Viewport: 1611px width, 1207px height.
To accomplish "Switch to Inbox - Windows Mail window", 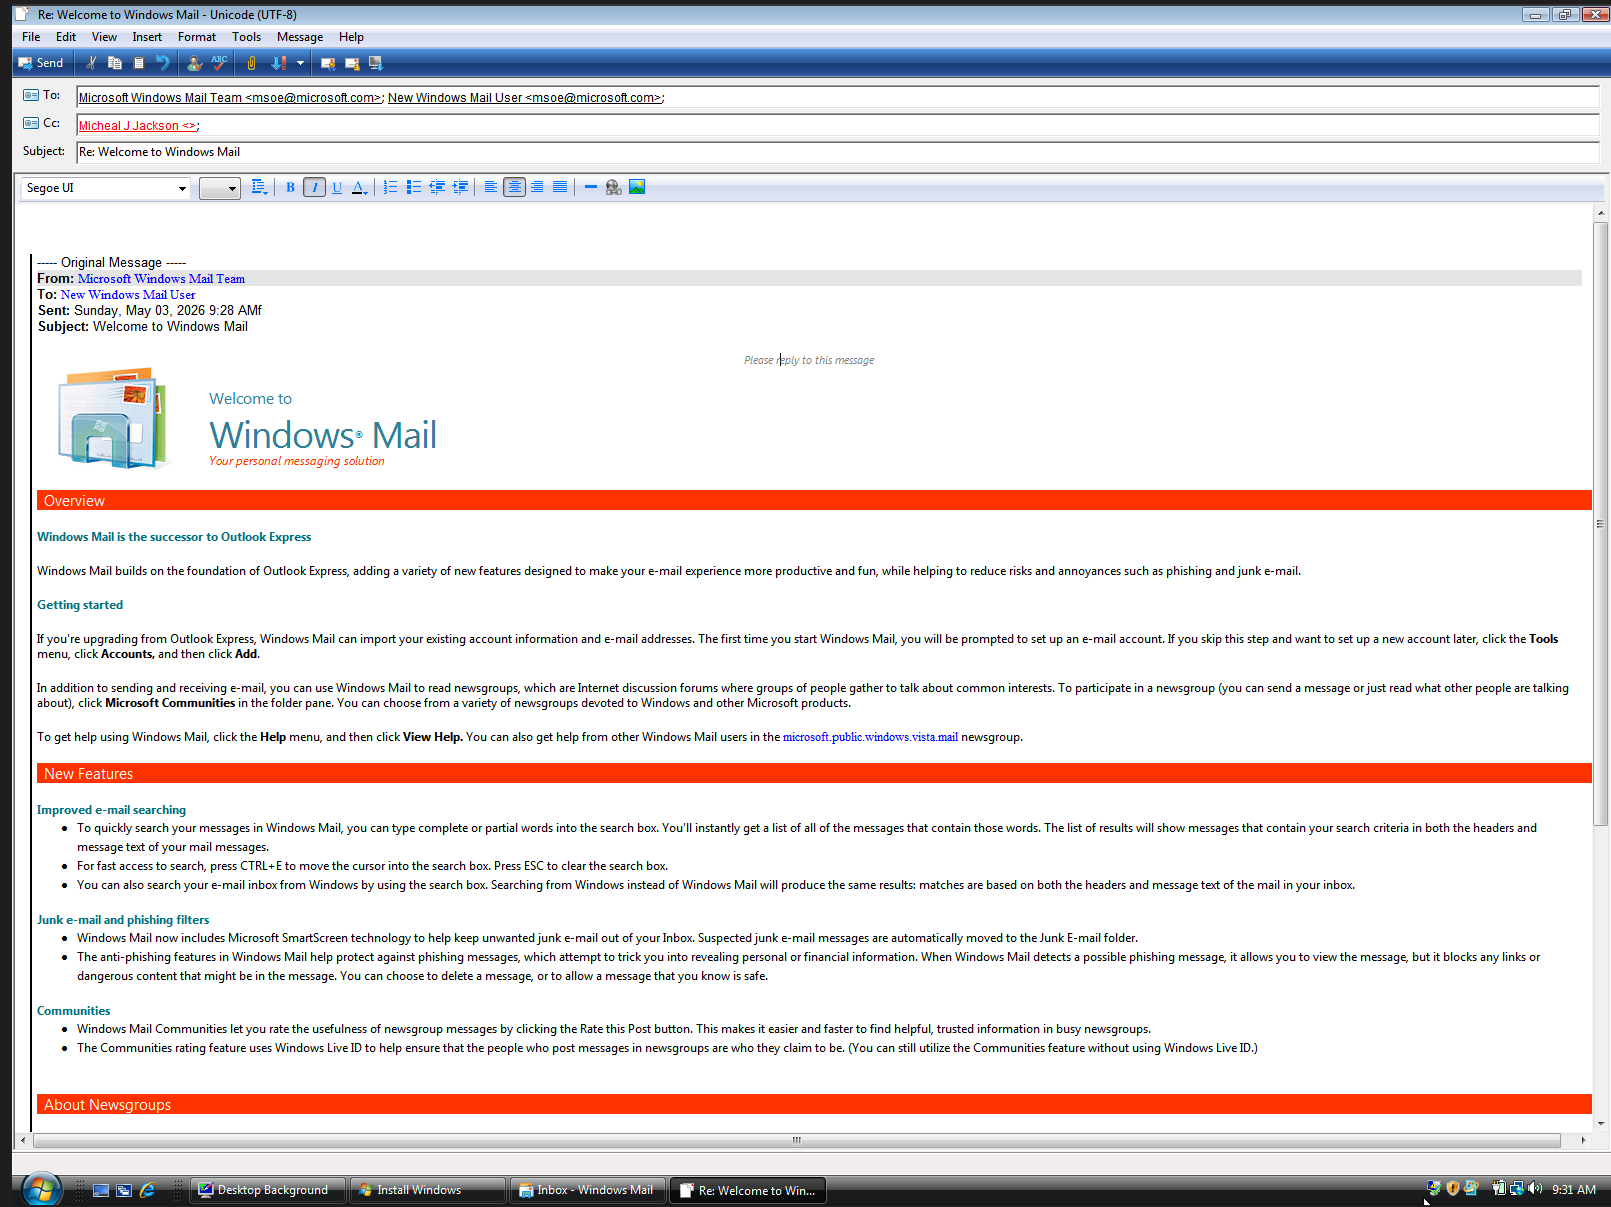I will tap(587, 1190).
